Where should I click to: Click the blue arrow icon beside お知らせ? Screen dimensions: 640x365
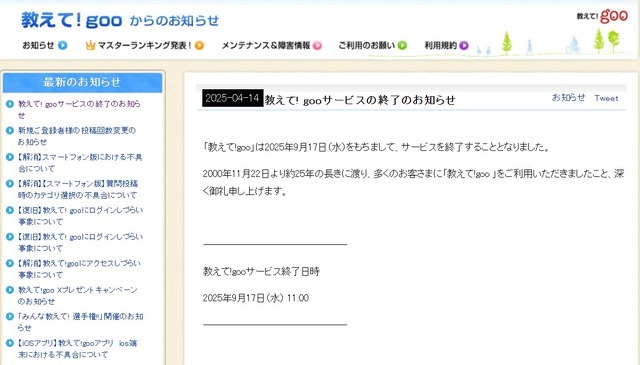click(x=62, y=45)
